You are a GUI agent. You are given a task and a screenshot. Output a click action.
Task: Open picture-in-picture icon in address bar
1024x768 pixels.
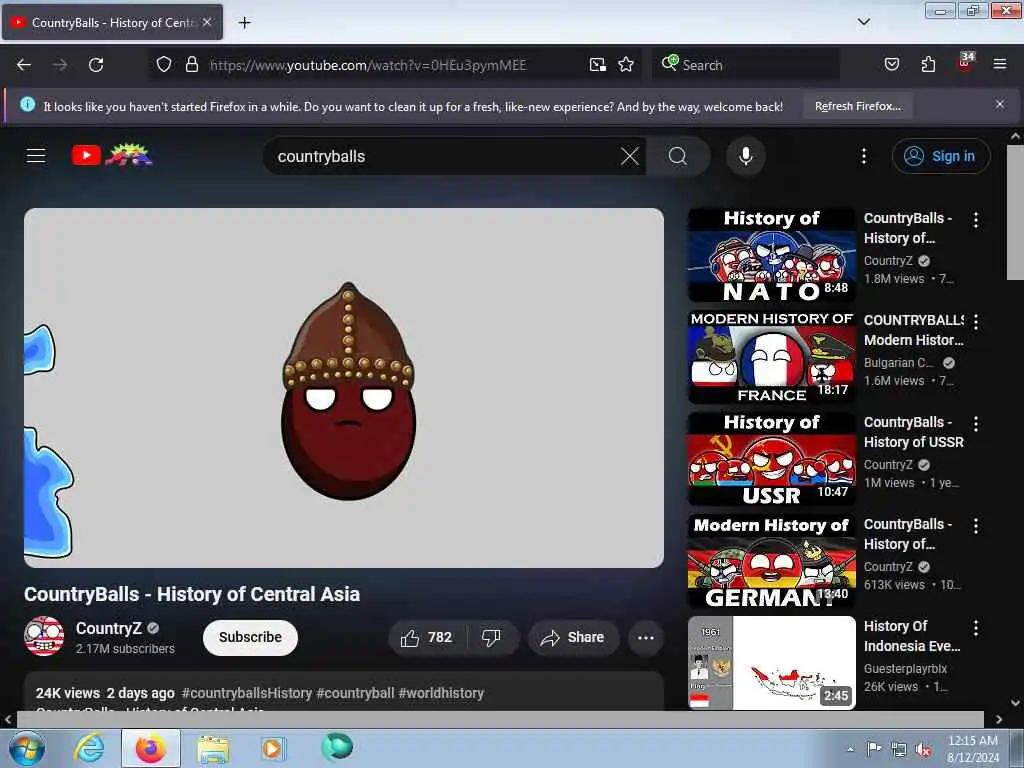click(x=598, y=64)
